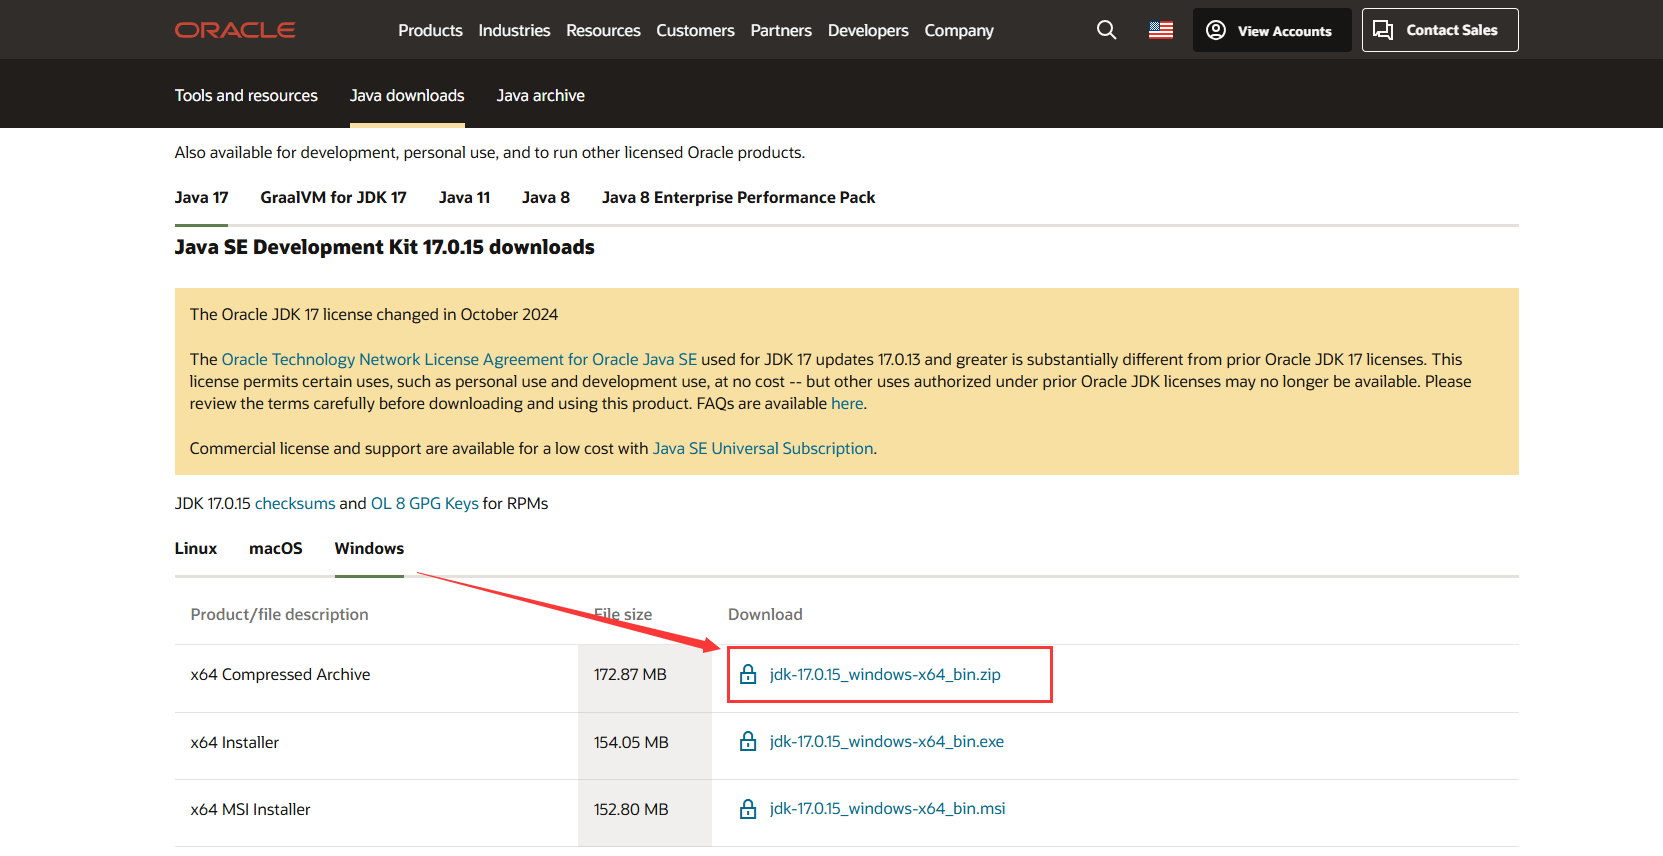
Task: Open the Company menu
Action: (959, 30)
